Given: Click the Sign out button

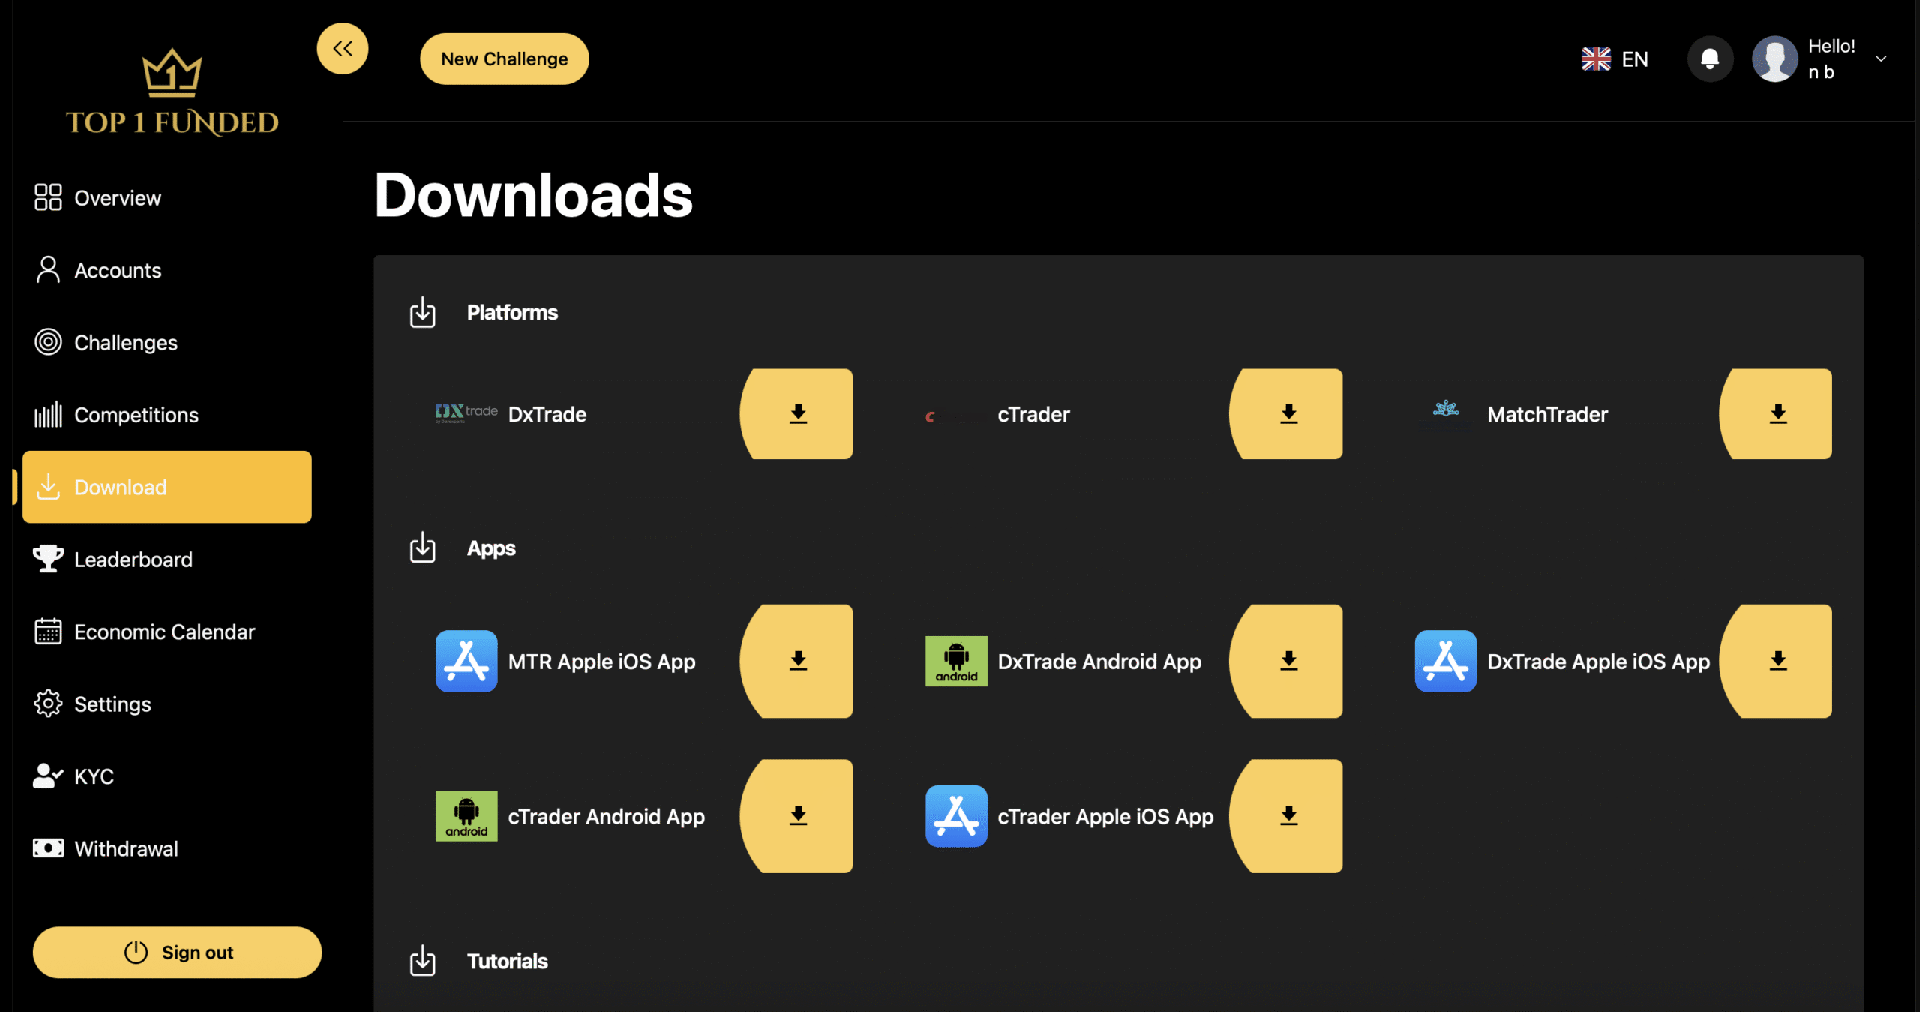Looking at the screenshot, I should point(177,952).
